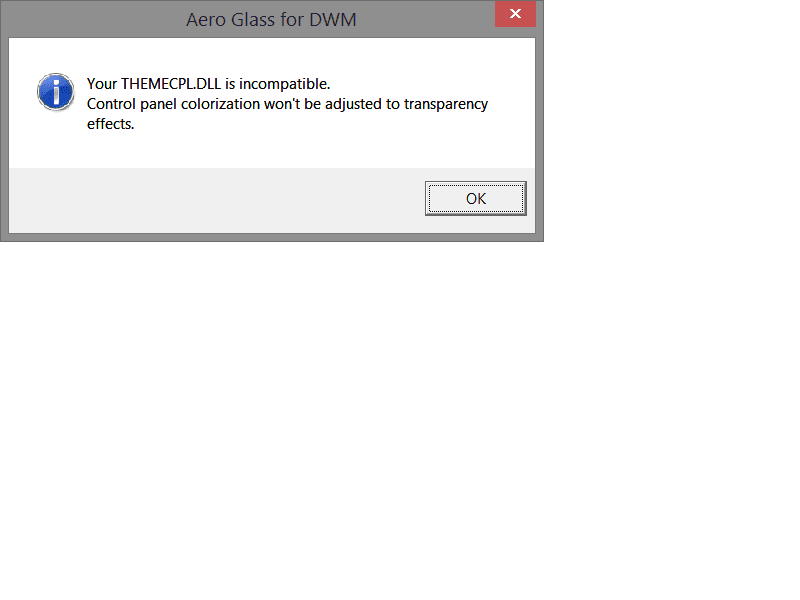Image resolution: width=800 pixels, height=600 pixels.
Task: Click the word Aero in the title
Action: click(206, 19)
